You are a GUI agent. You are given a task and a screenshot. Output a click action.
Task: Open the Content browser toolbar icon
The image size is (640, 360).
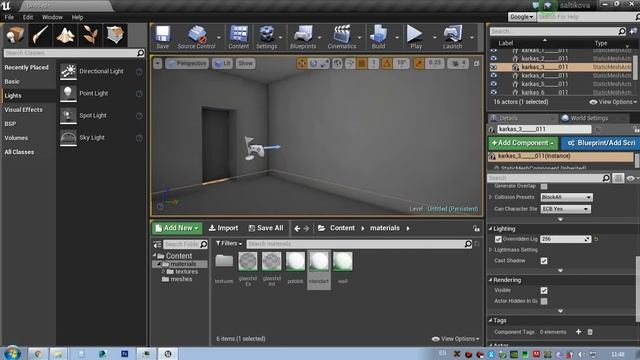click(238, 37)
